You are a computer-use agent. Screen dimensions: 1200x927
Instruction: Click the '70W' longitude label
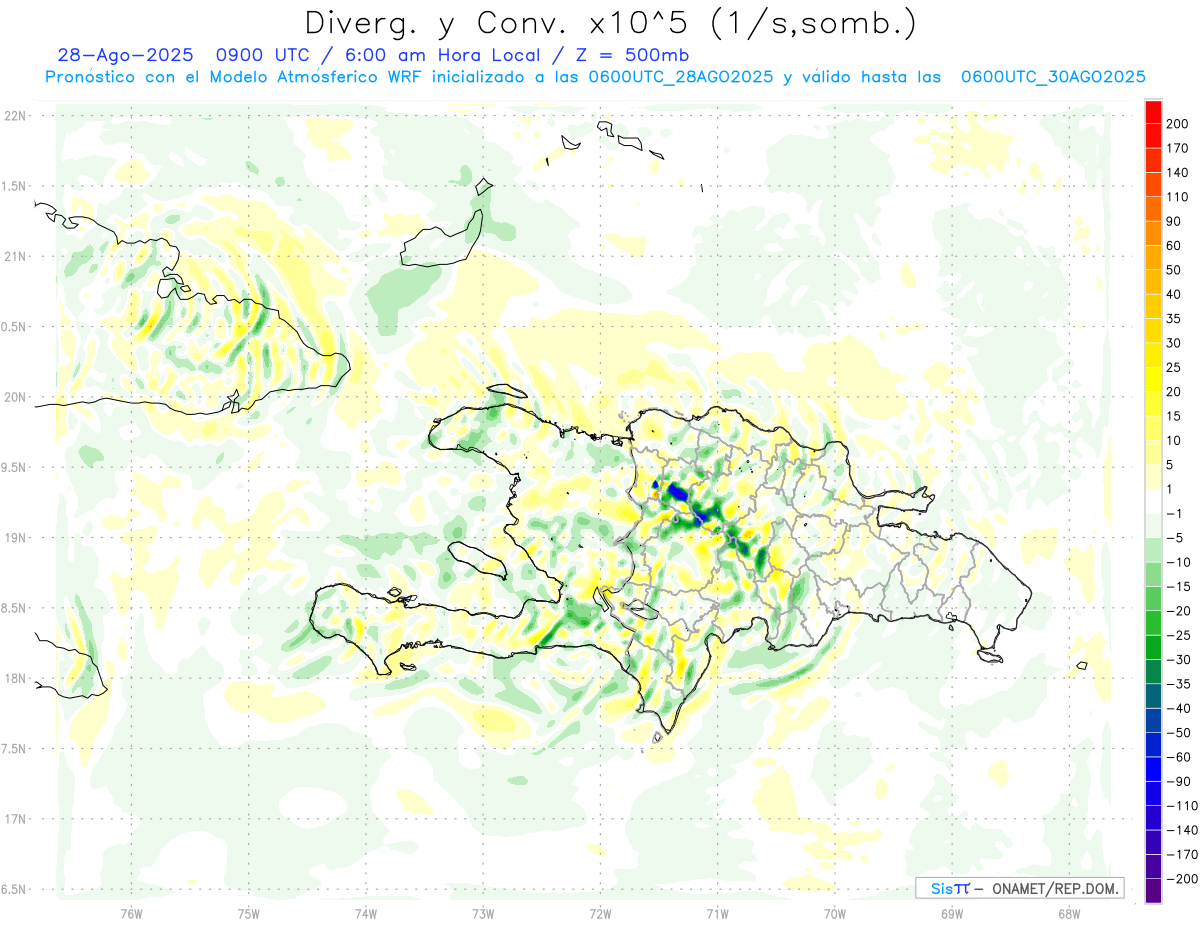(835, 913)
